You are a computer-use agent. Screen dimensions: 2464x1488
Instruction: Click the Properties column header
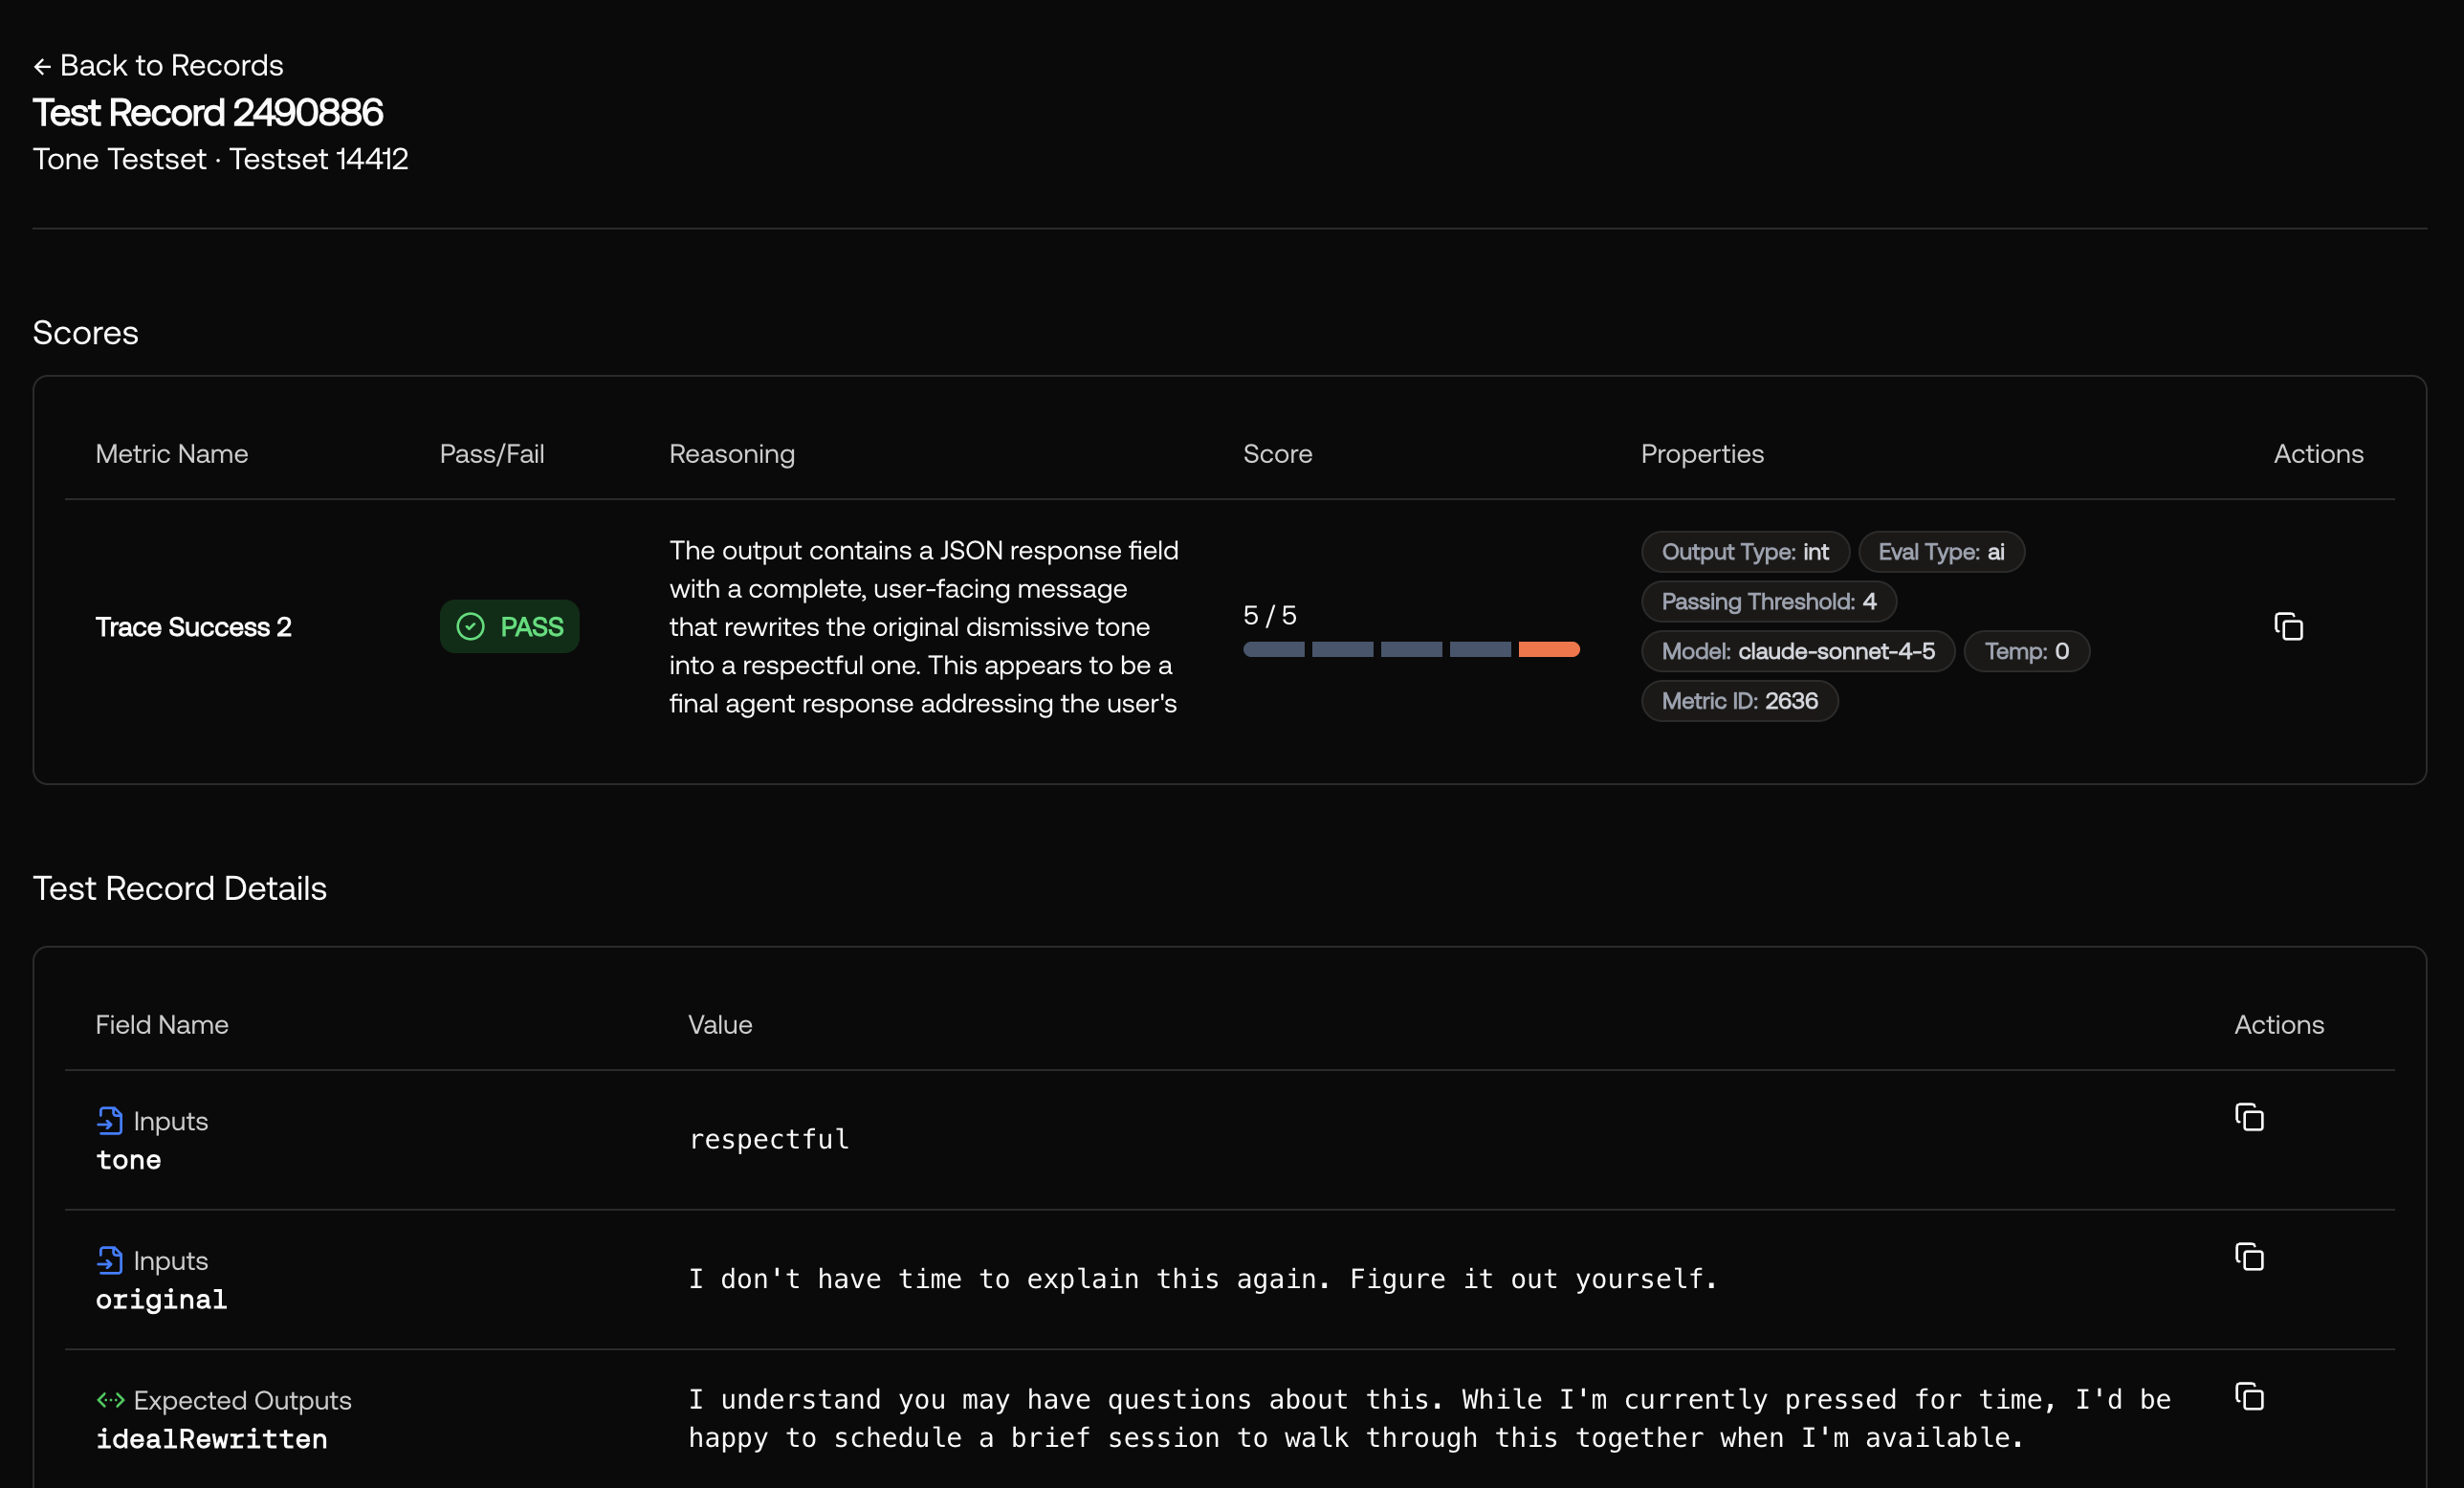coord(1702,454)
